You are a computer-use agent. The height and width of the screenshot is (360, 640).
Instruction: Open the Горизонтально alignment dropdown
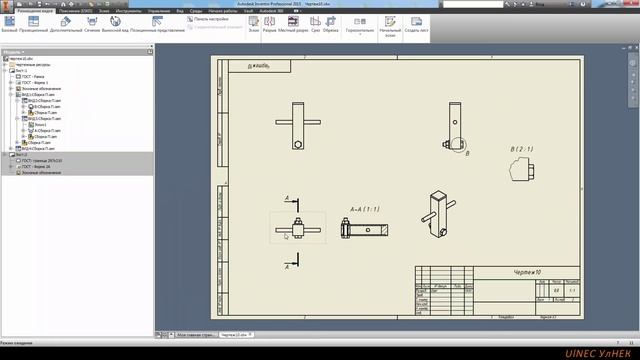pyautogui.click(x=360, y=25)
